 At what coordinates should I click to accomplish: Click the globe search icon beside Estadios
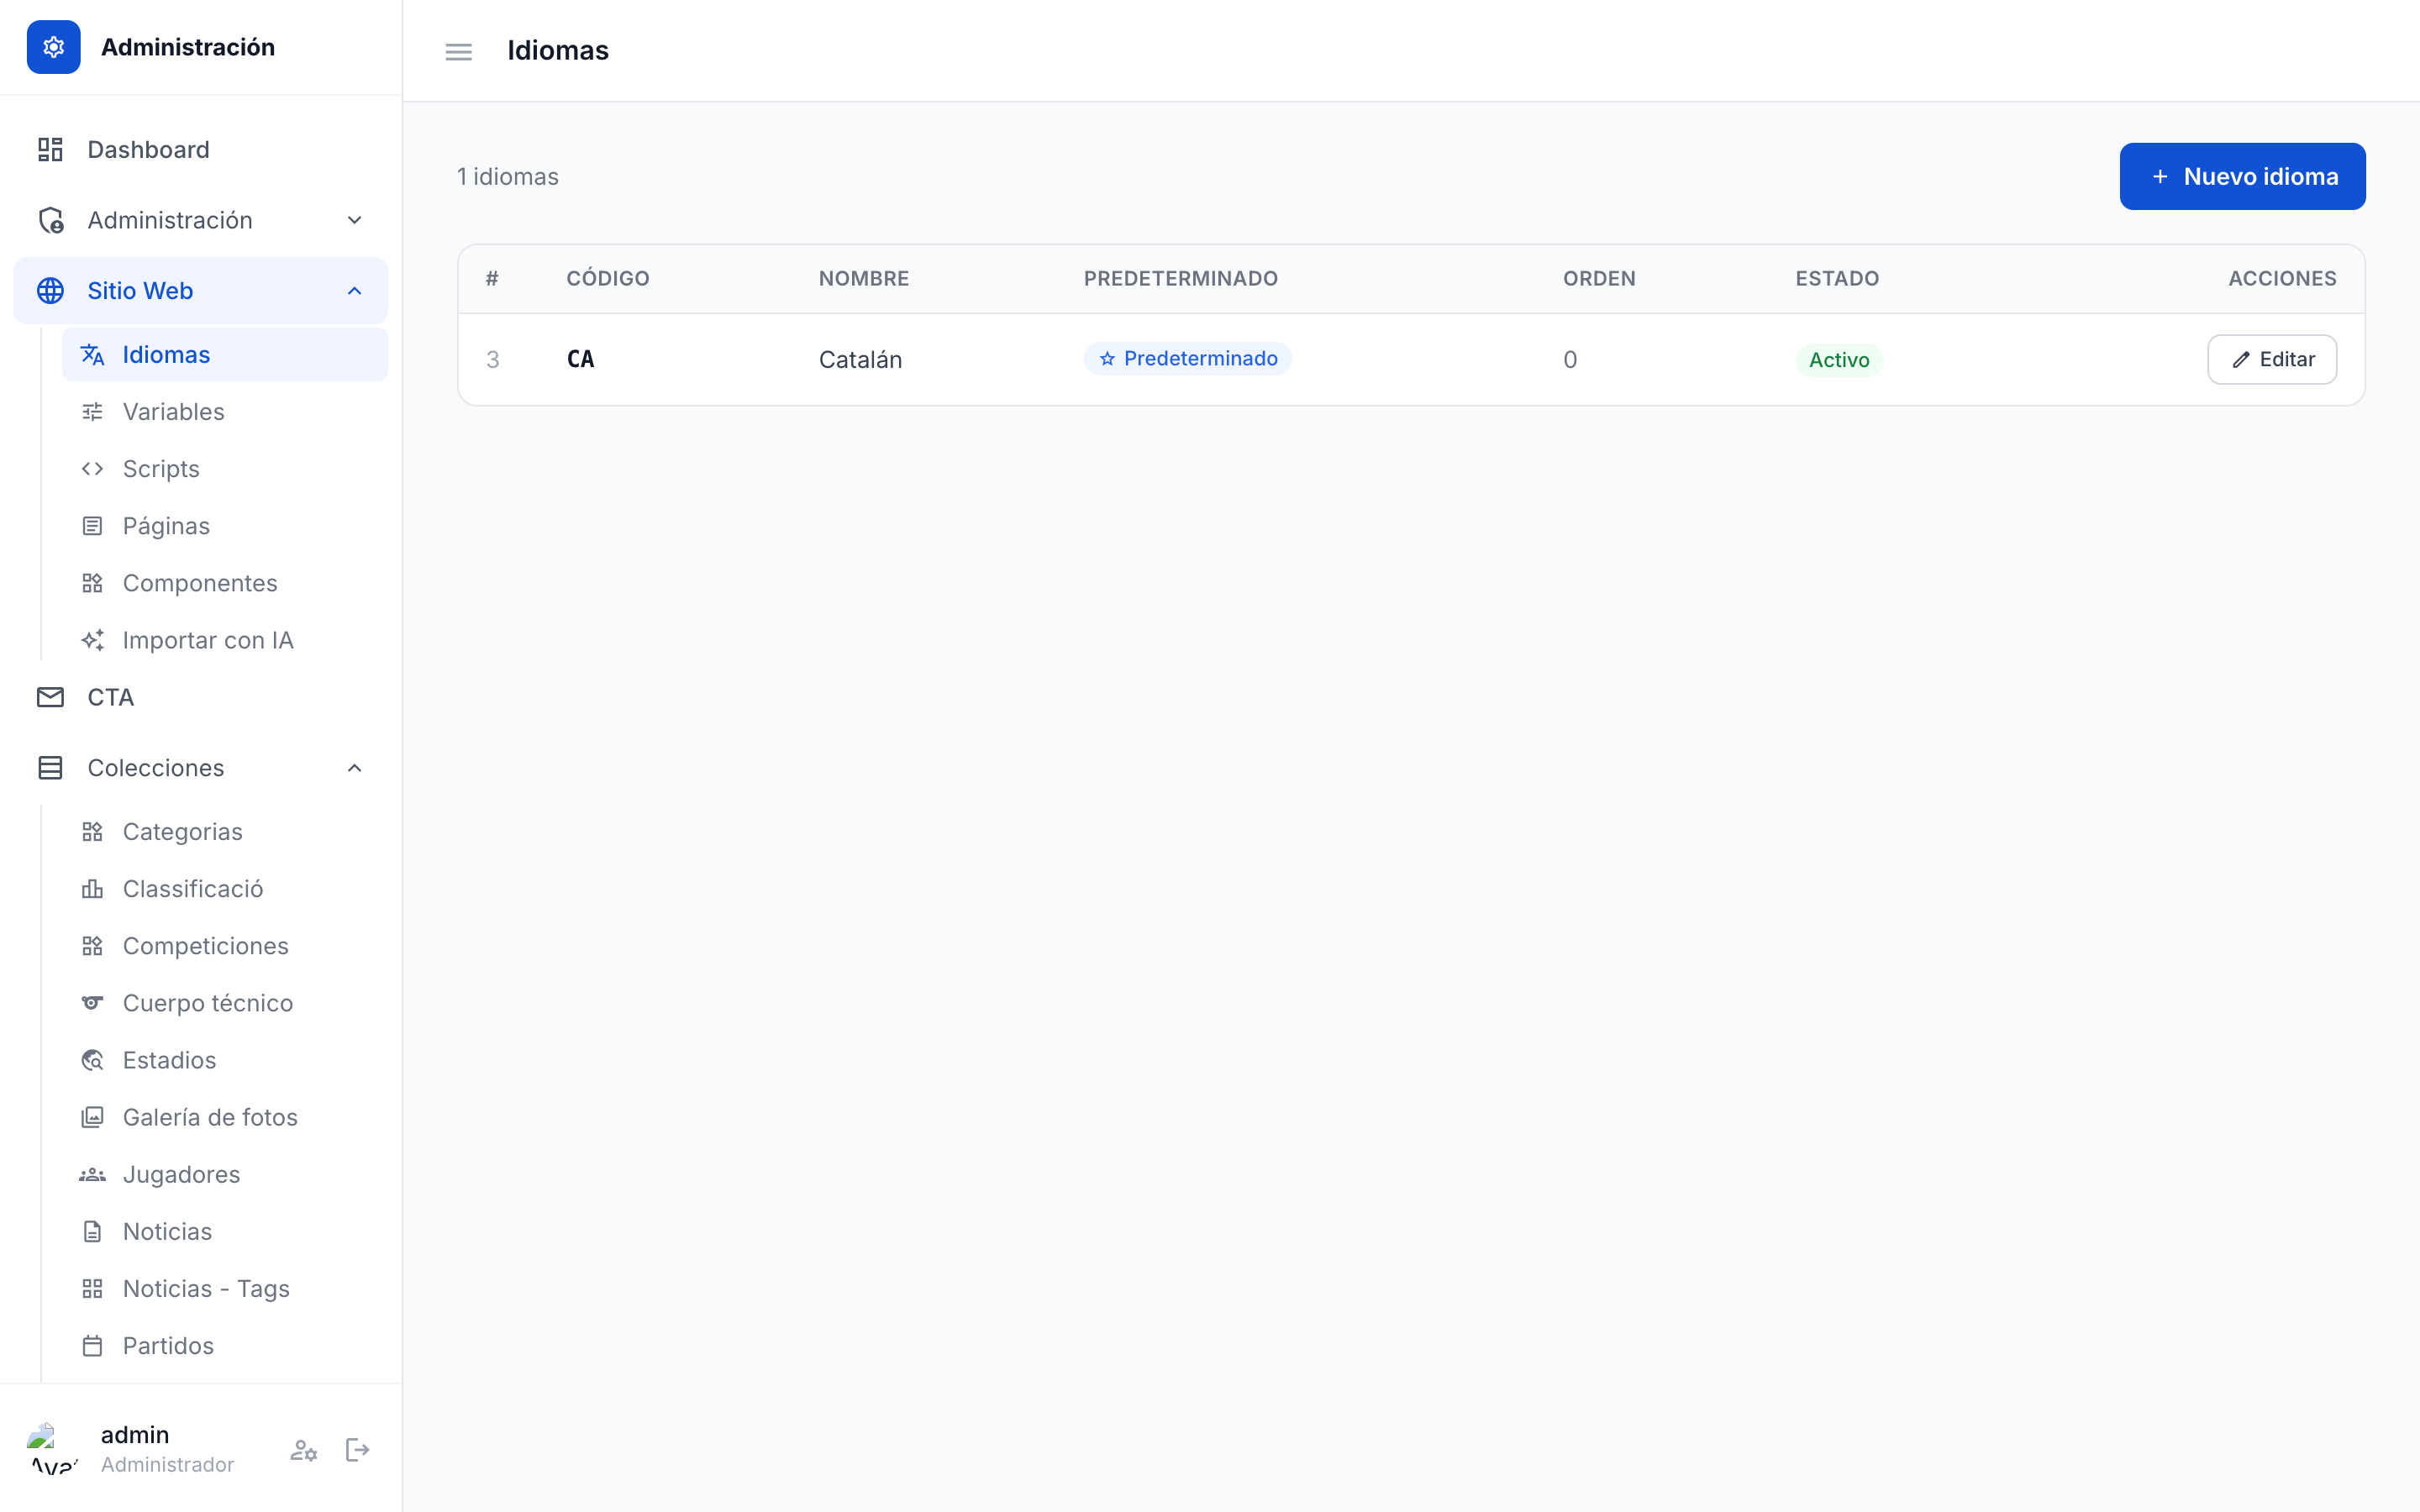point(92,1060)
